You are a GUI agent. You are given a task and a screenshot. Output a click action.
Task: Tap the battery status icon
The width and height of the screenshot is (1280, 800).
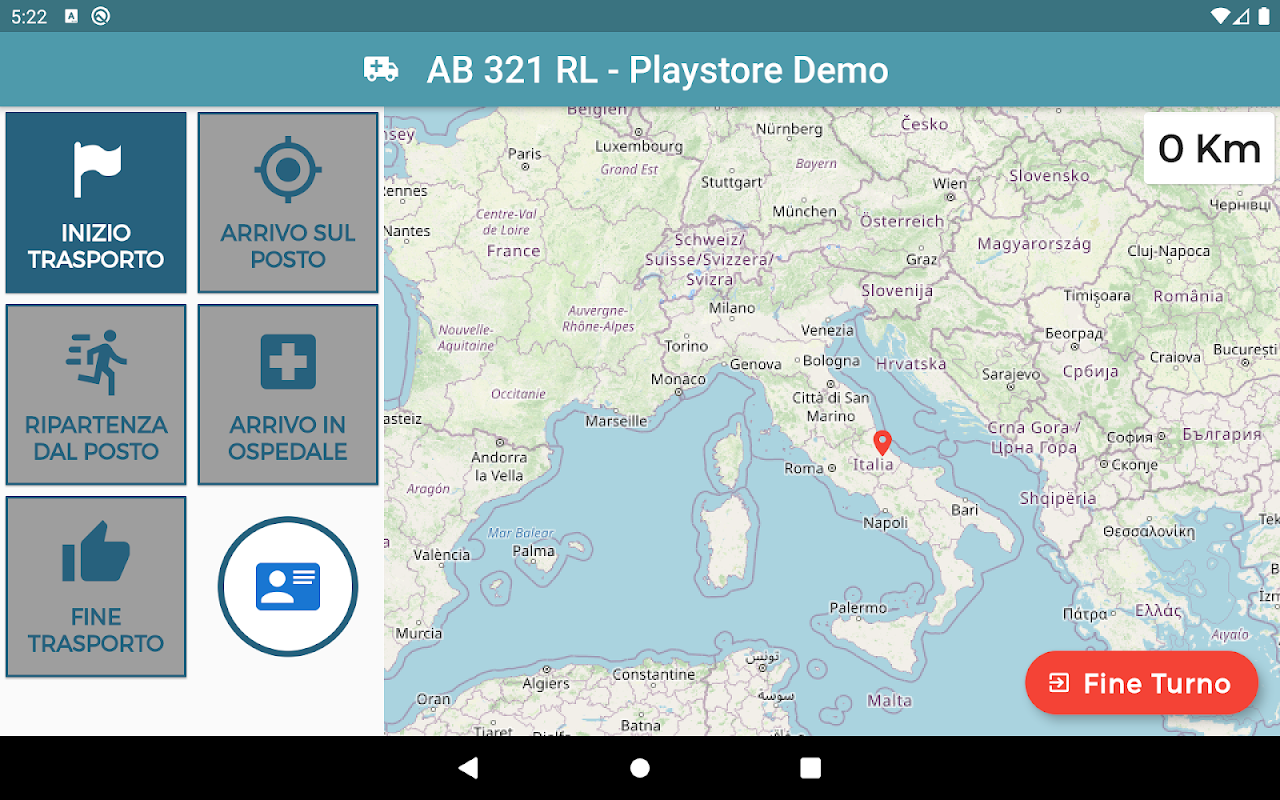pos(1263,16)
